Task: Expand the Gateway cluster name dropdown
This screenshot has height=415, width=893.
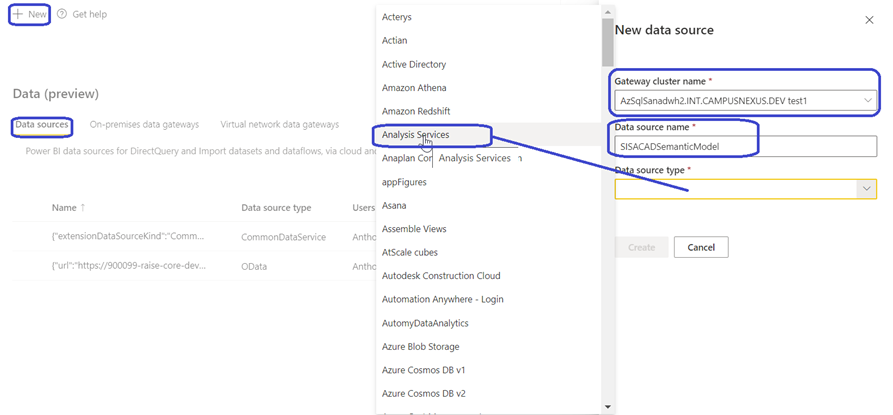Action: (866, 100)
